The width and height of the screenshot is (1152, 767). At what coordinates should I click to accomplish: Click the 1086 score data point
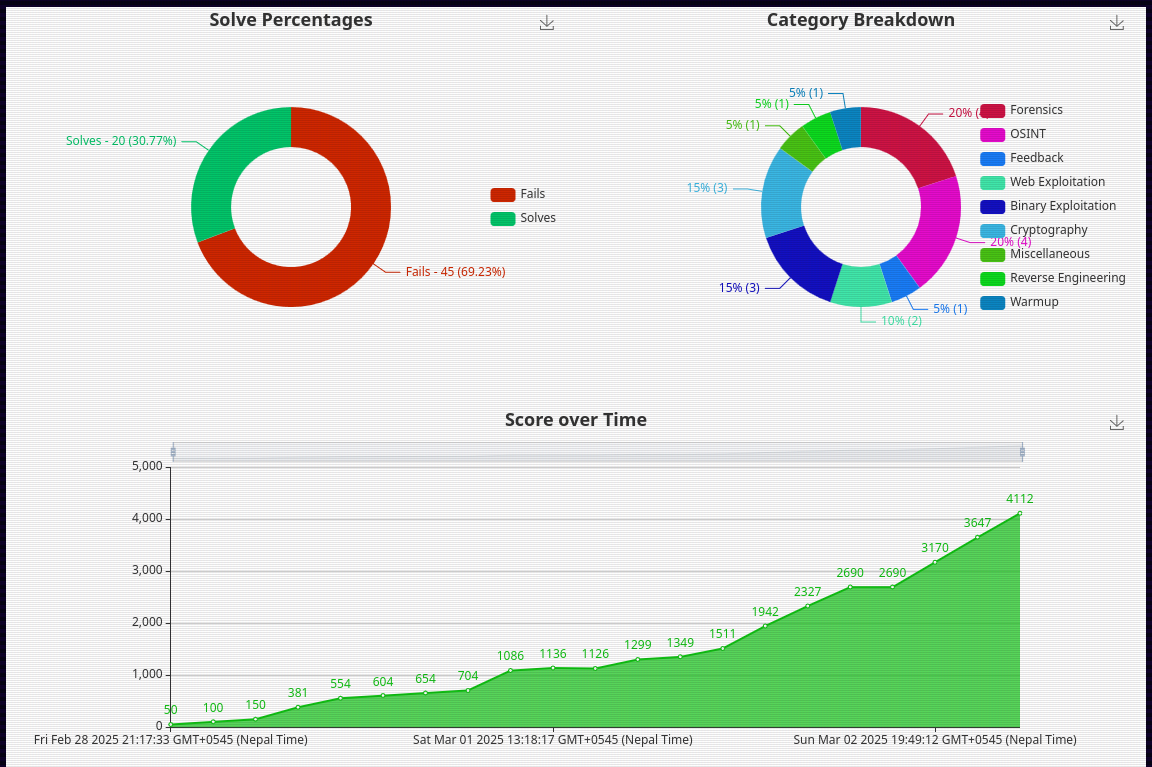[x=510, y=670]
